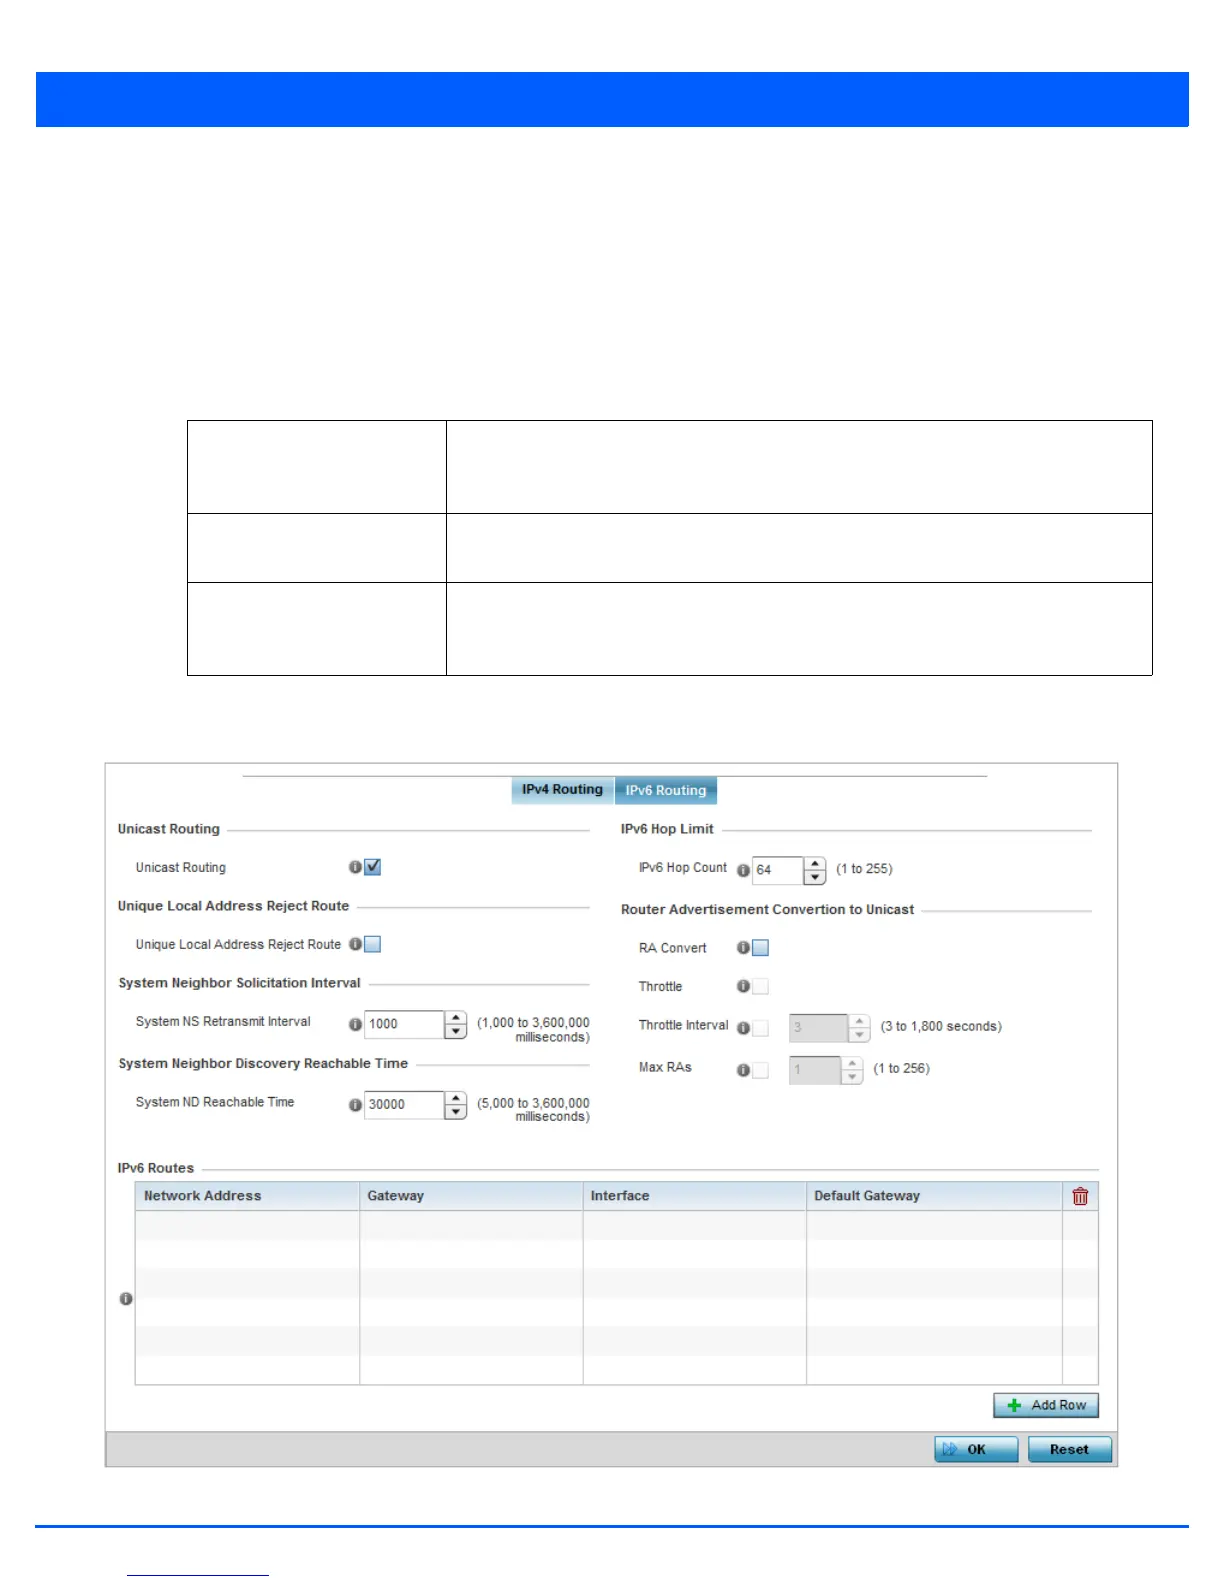Toggle the Throttle Interval checkbox
1224x1584 pixels.
point(761,1028)
